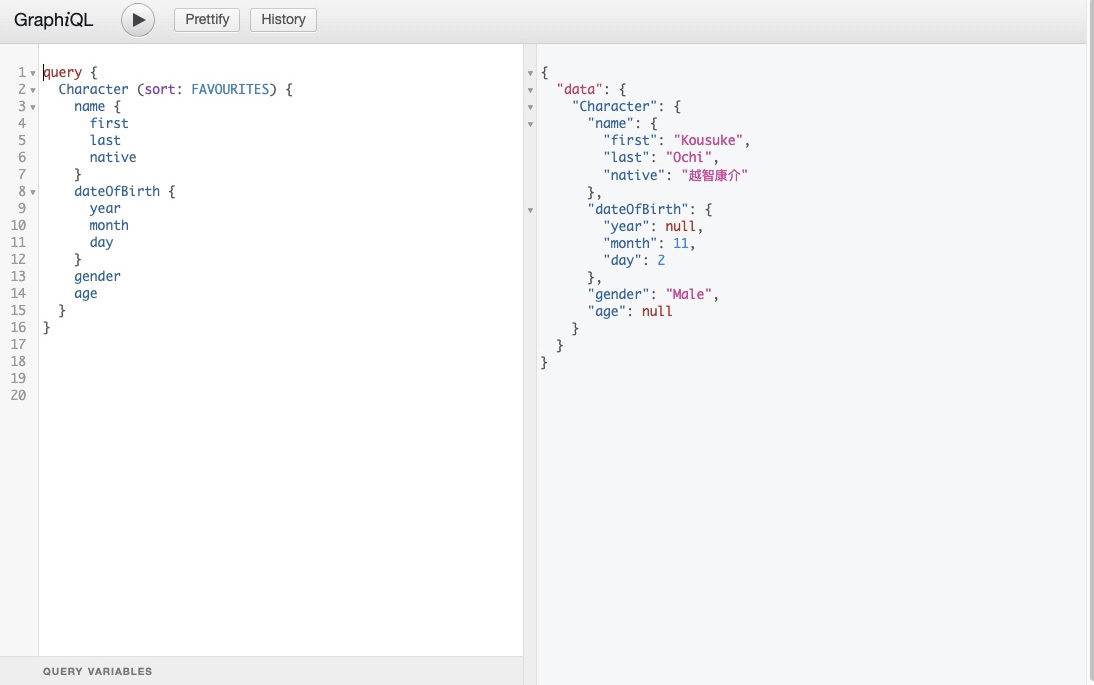This screenshot has width=1094, height=685.
Task: Click the 'sort' argument in the query
Action: point(160,89)
